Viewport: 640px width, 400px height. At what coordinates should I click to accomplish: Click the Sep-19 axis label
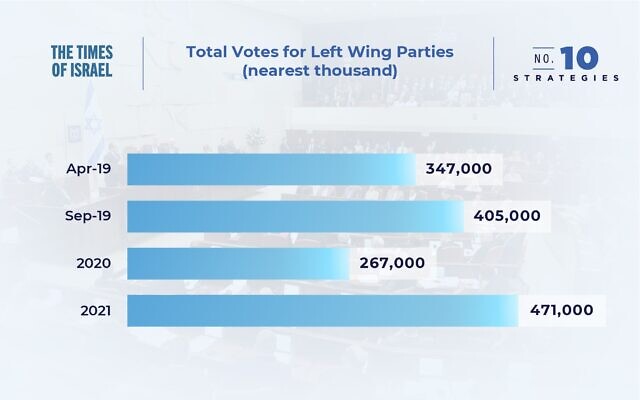[x=88, y=216]
